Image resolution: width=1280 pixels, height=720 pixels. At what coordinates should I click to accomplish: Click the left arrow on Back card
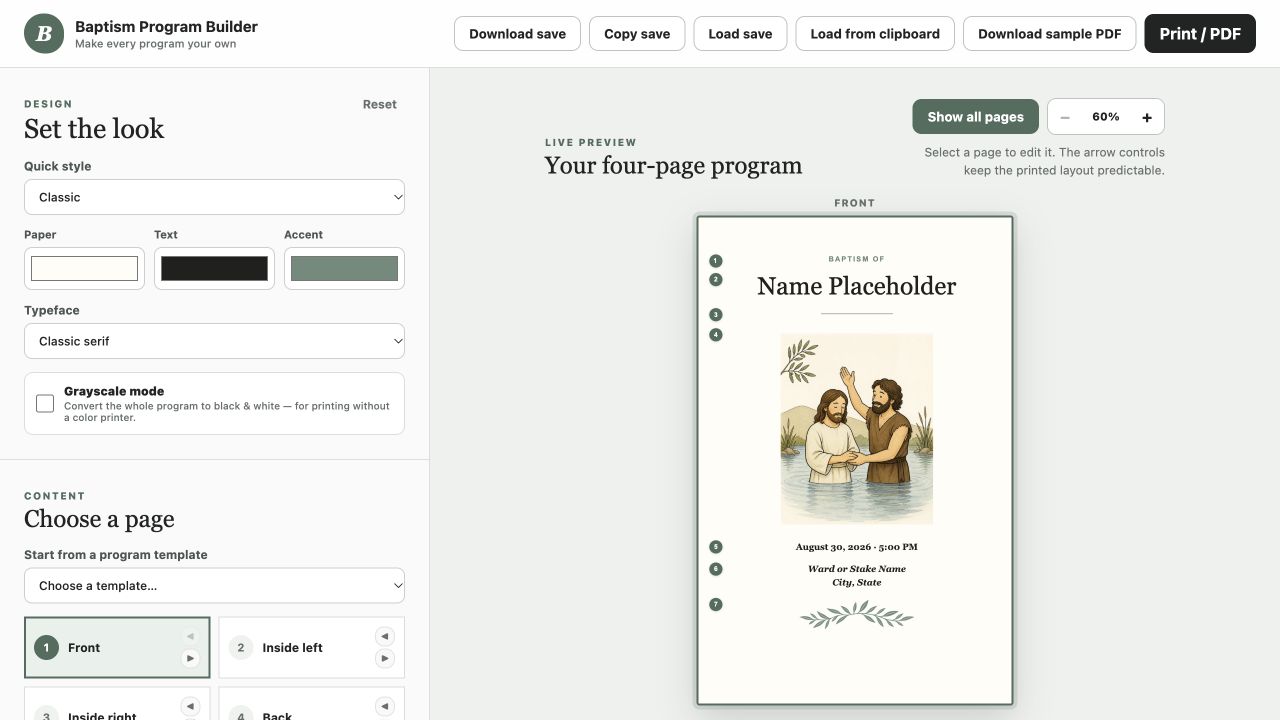click(384, 706)
